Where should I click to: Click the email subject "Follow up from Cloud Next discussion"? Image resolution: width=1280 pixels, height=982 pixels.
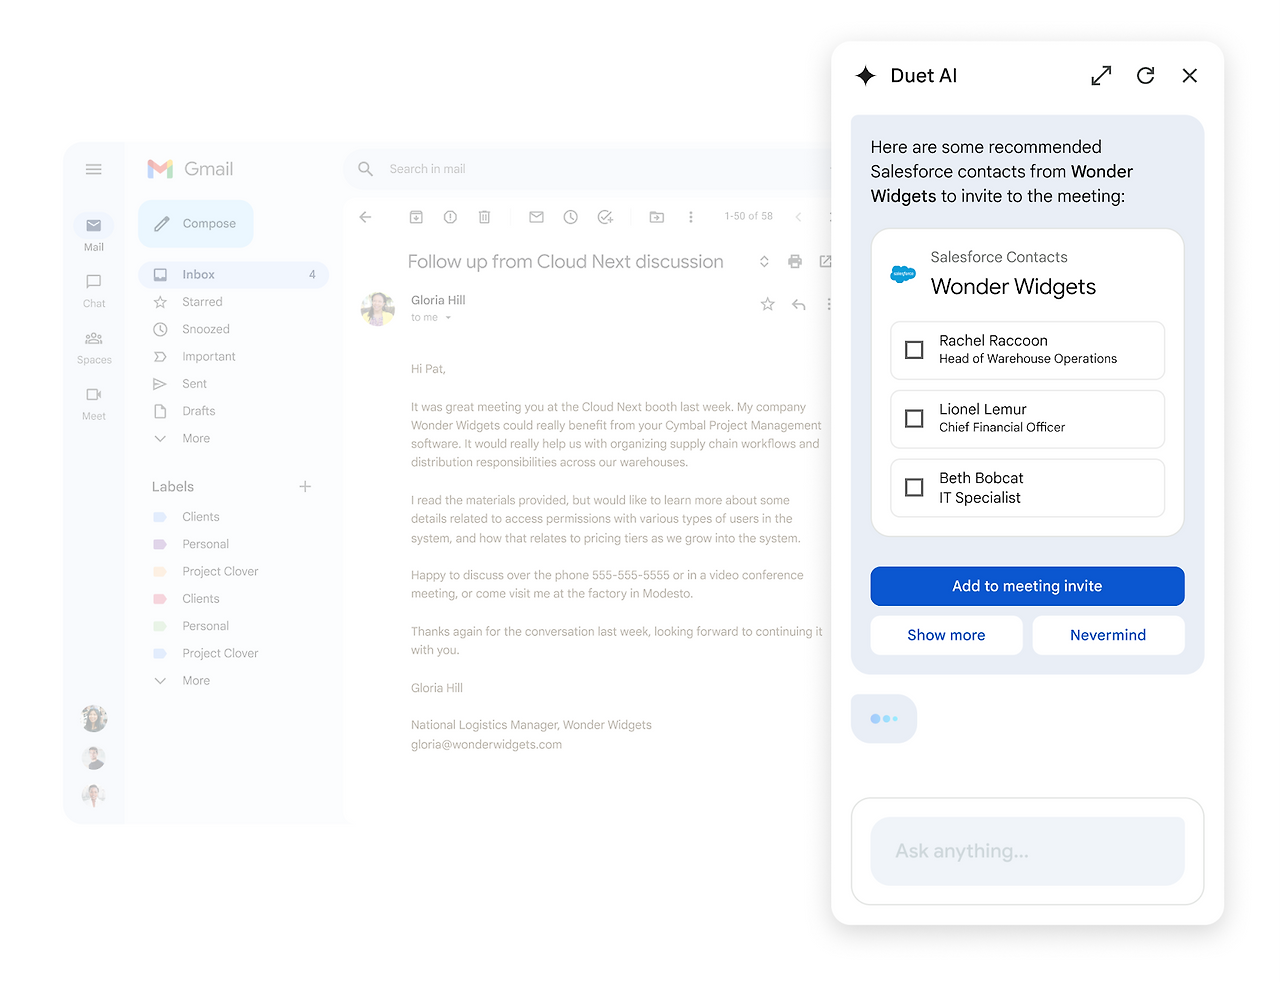(566, 262)
